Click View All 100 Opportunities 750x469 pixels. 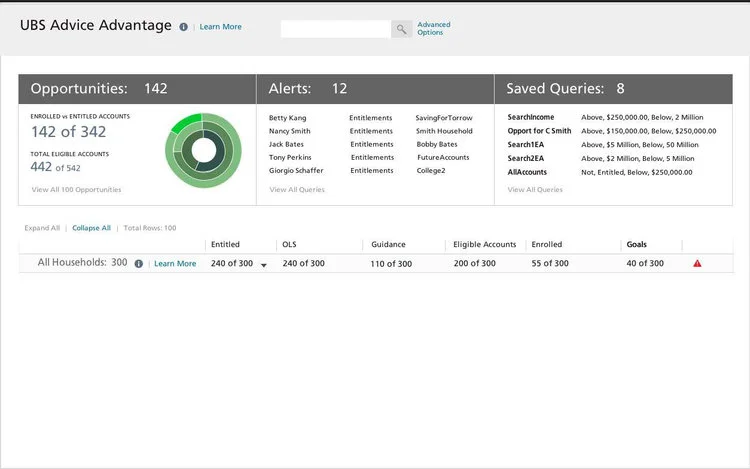tap(77, 189)
